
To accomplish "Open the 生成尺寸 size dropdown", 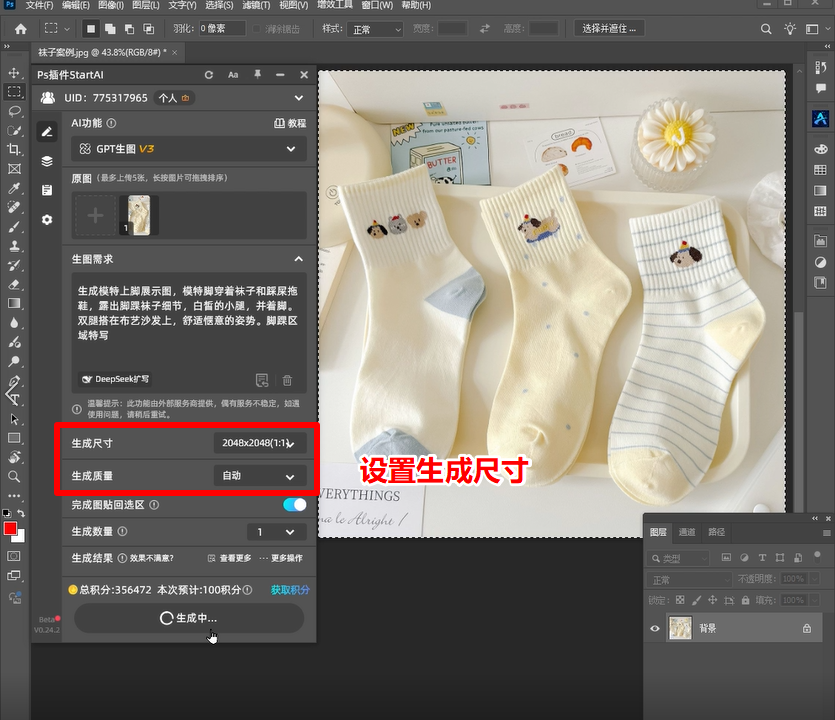I will pos(260,443).
